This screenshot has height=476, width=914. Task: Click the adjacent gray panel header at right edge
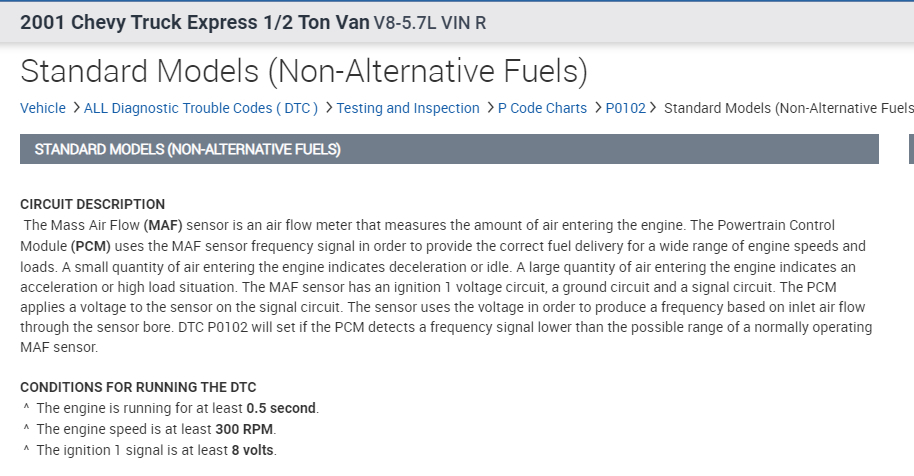[x=910, y=149]
